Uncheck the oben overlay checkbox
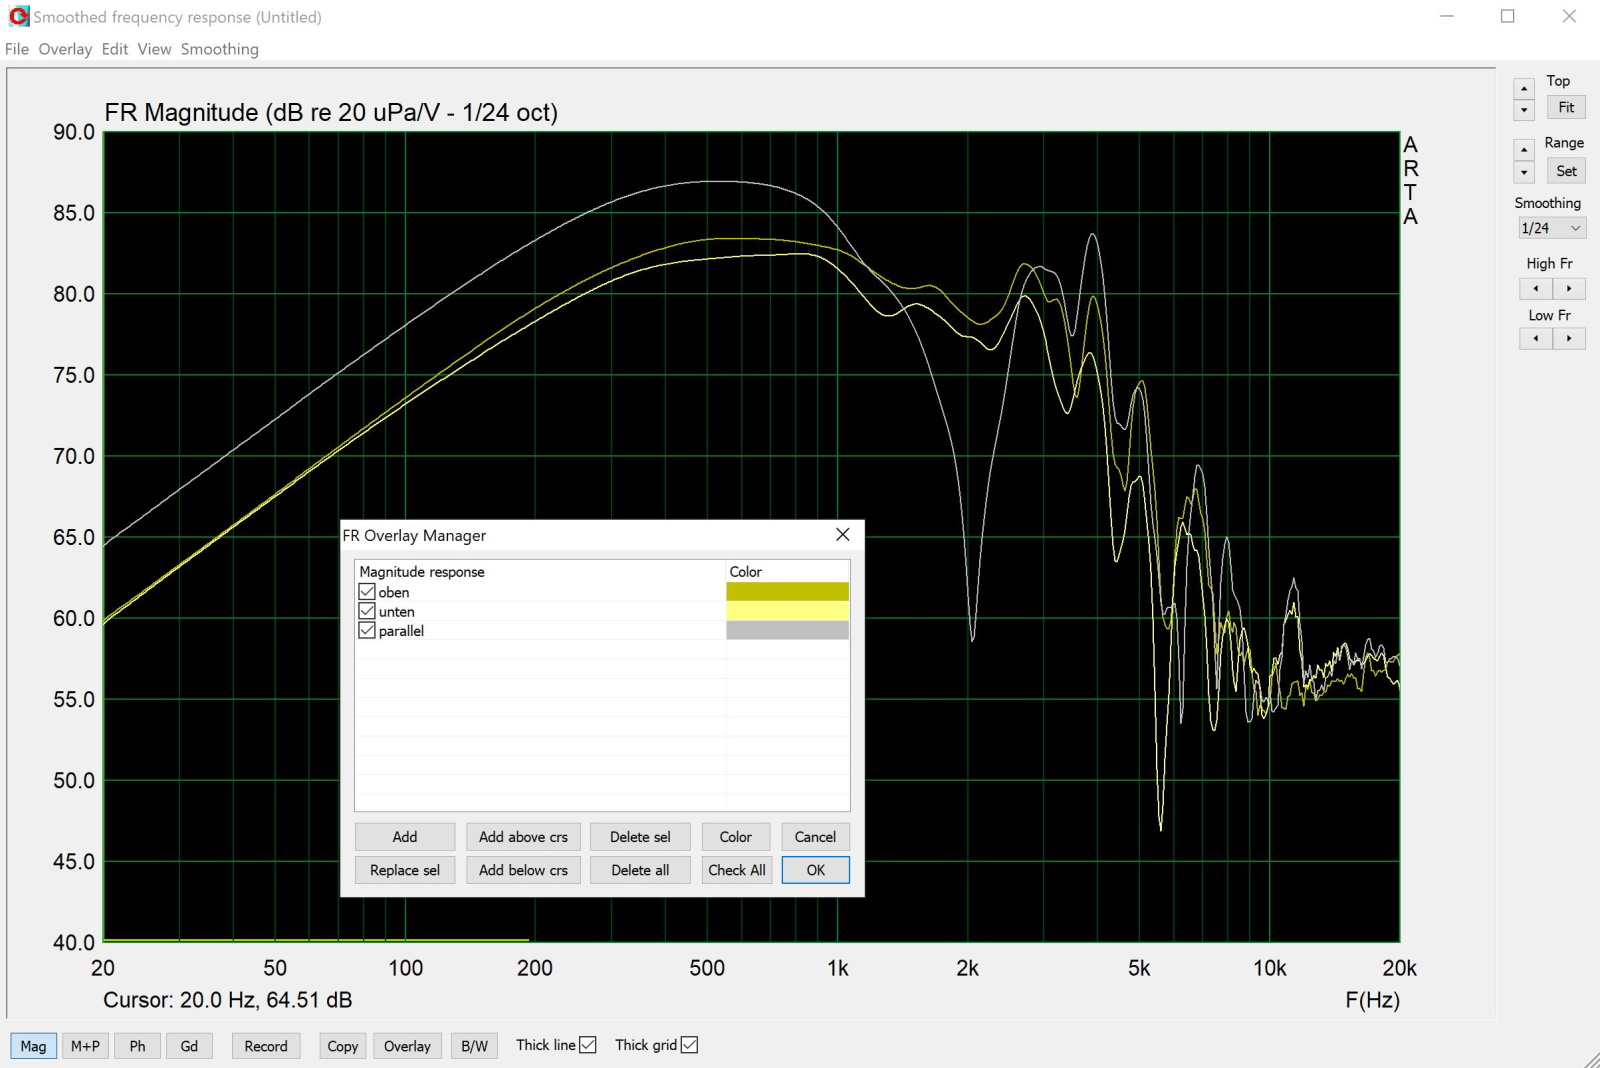Image resolution: width=1600 pixels, height=1068 pixels. (x=367, y=592)
